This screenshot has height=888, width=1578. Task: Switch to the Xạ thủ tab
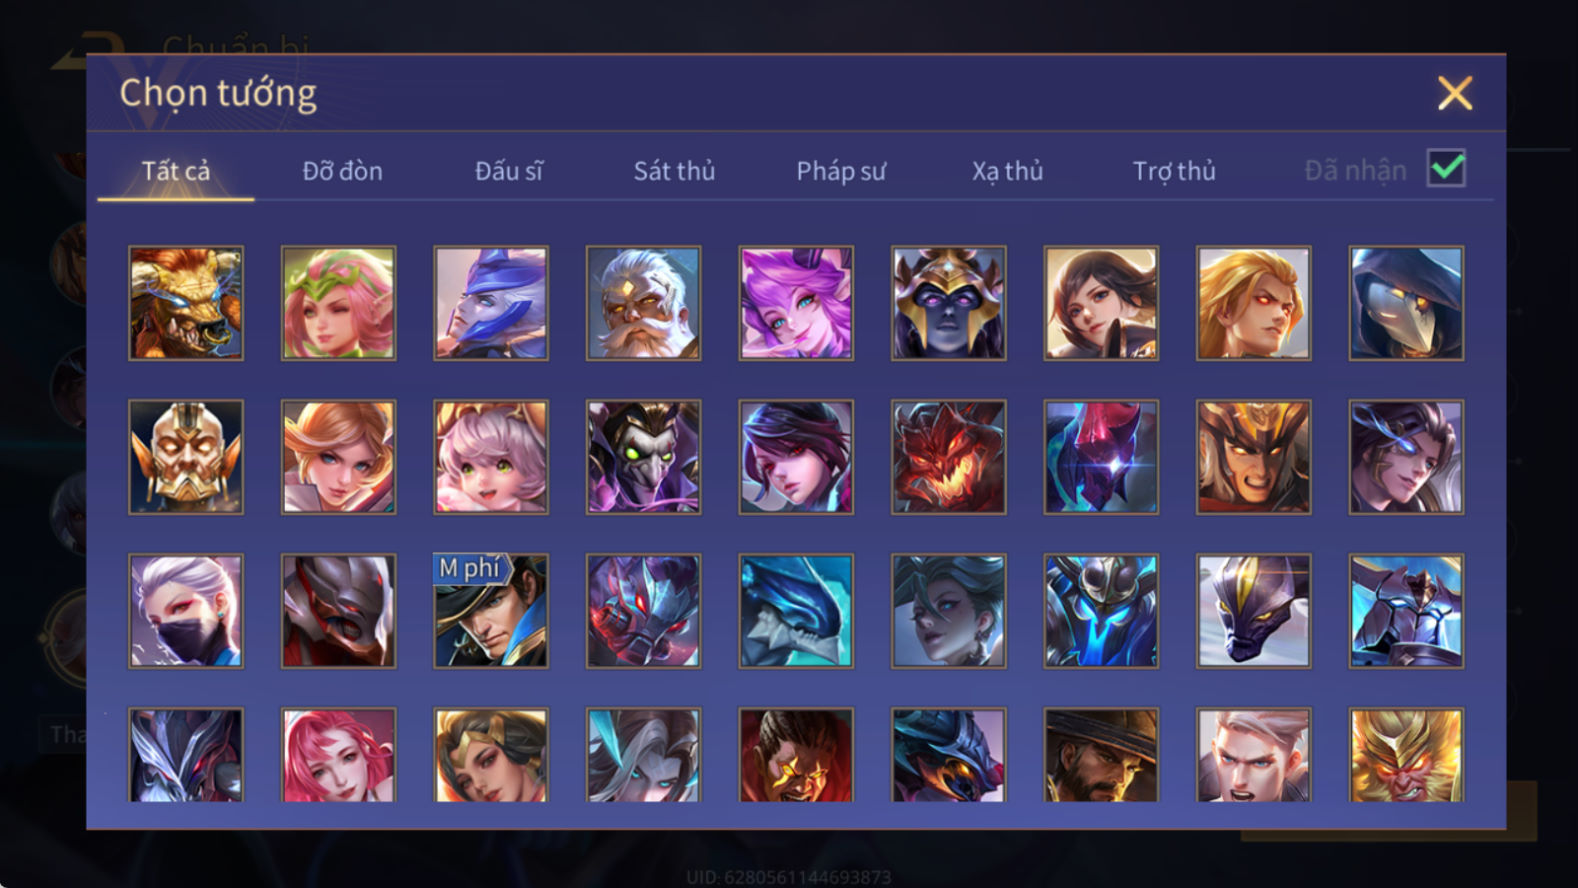click(1007, 171)
